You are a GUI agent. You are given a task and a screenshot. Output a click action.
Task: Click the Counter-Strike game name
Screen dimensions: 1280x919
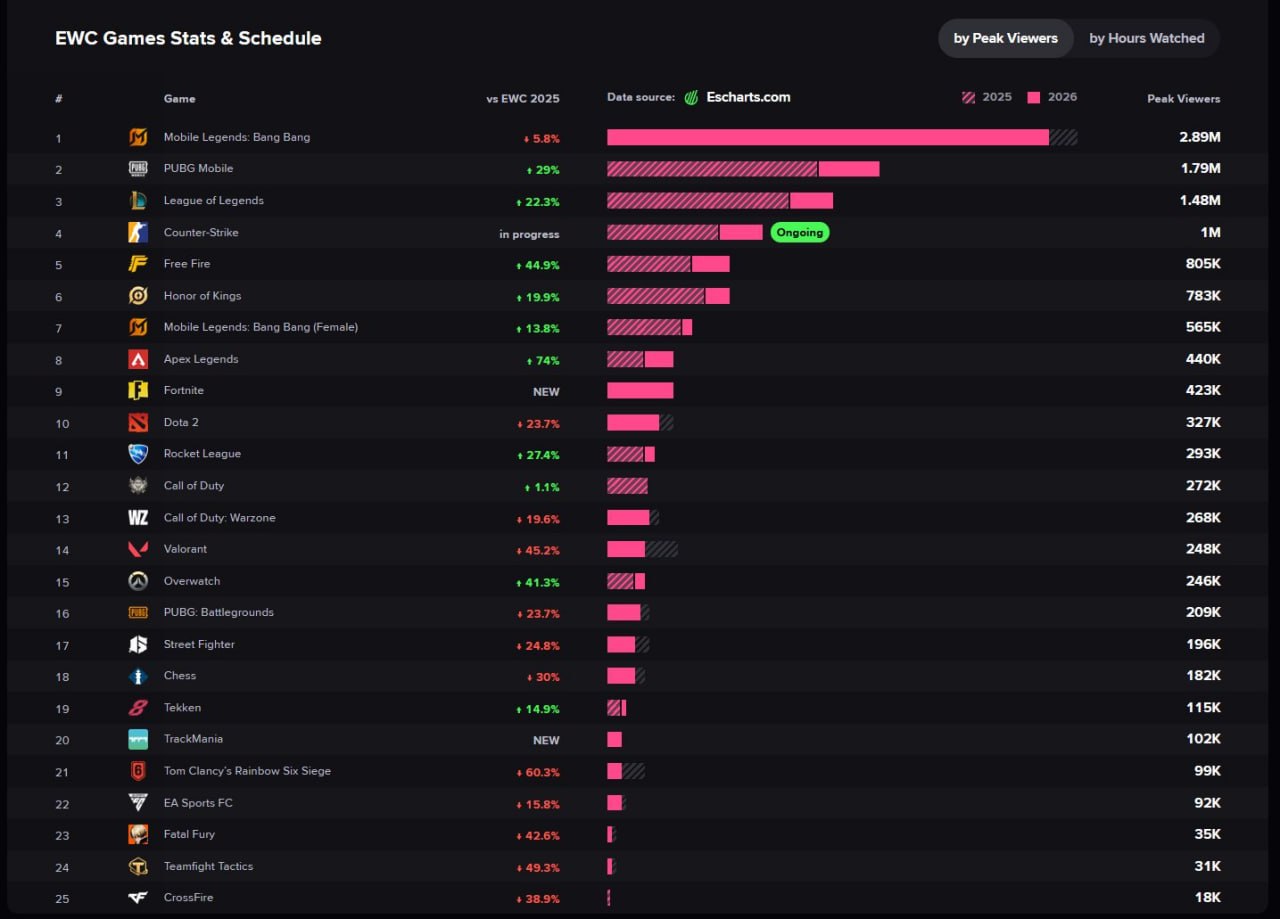[201, 232]
